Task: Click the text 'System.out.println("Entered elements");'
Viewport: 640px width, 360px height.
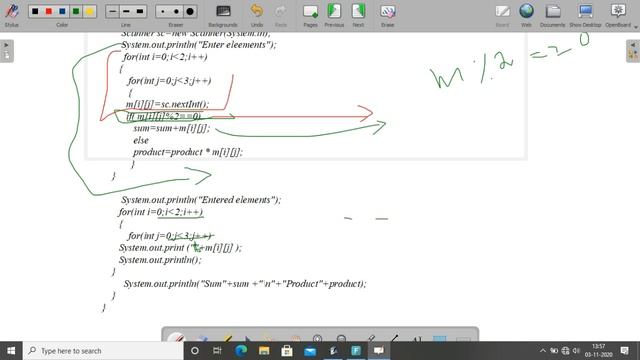Action: tap(201, 200)
